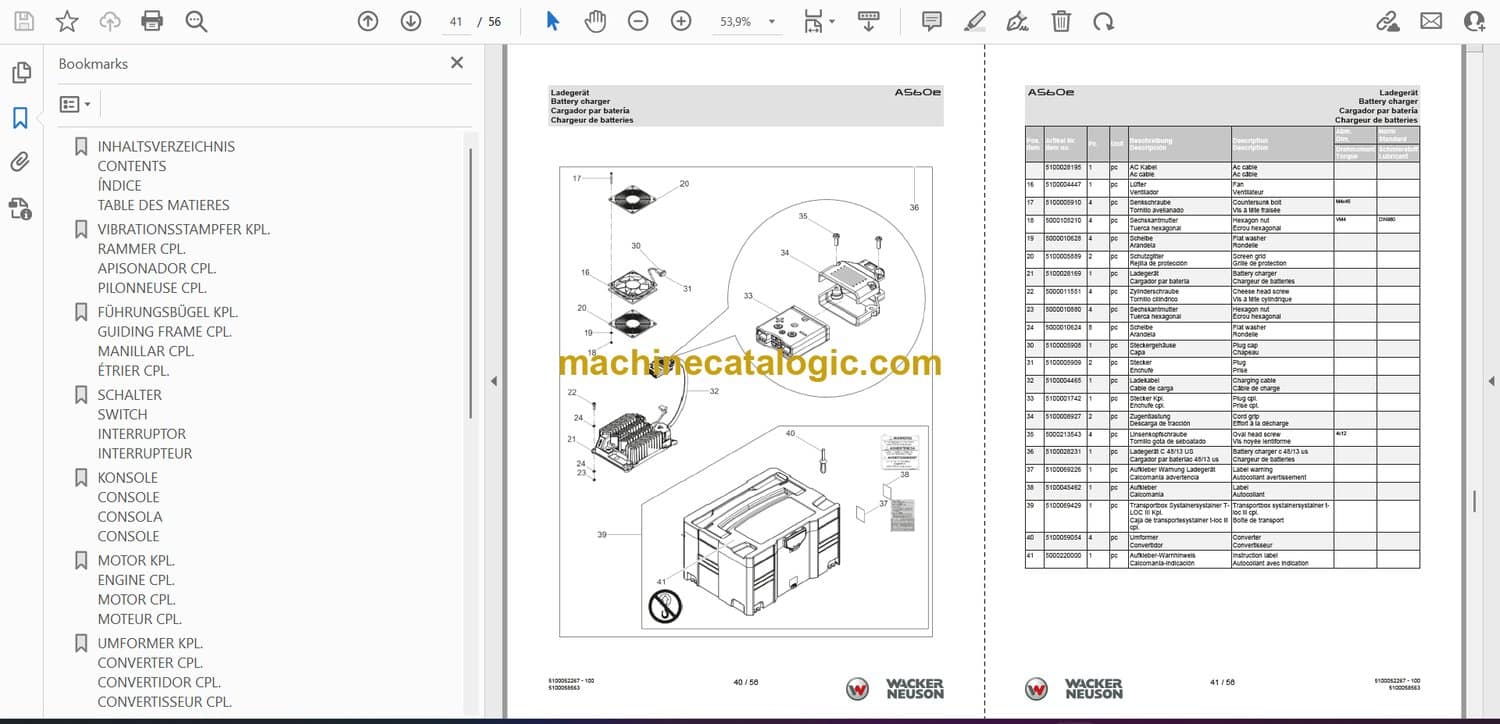
Task: Activate the Selection arrow tool
Action: pyautogui.click(x=553, y=21)
